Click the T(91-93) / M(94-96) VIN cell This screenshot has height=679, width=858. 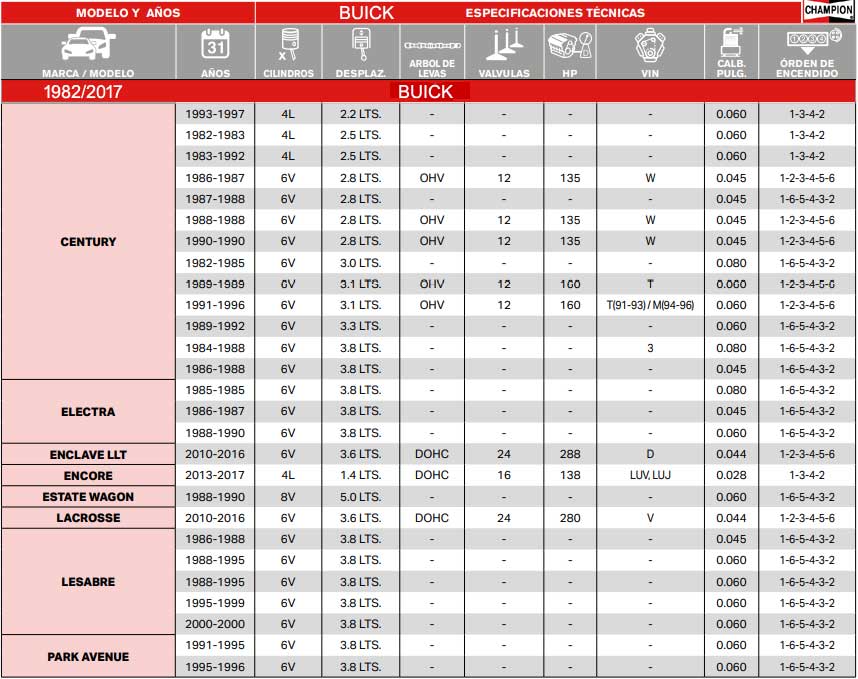[650, 305]
